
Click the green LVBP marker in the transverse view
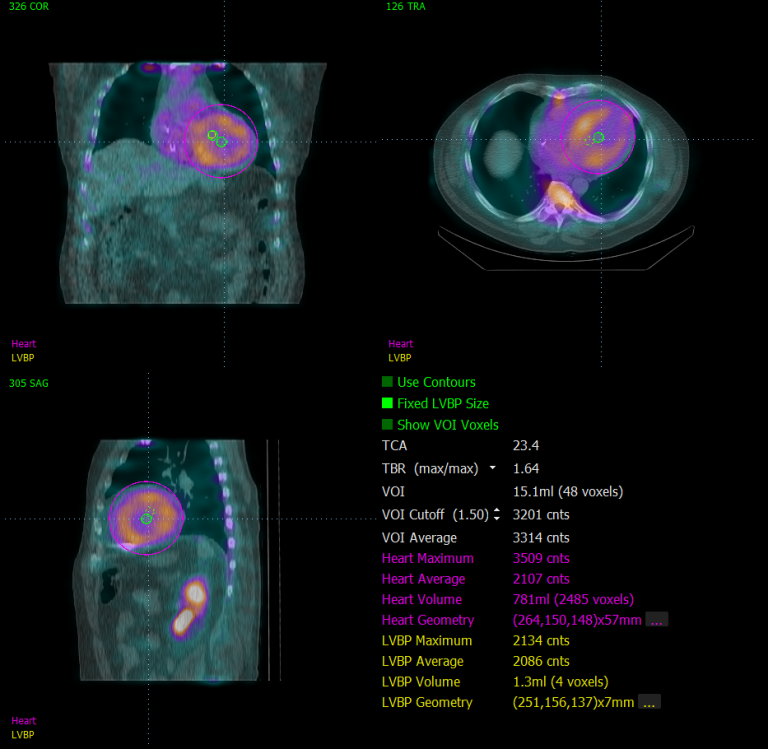coord(599,138)
